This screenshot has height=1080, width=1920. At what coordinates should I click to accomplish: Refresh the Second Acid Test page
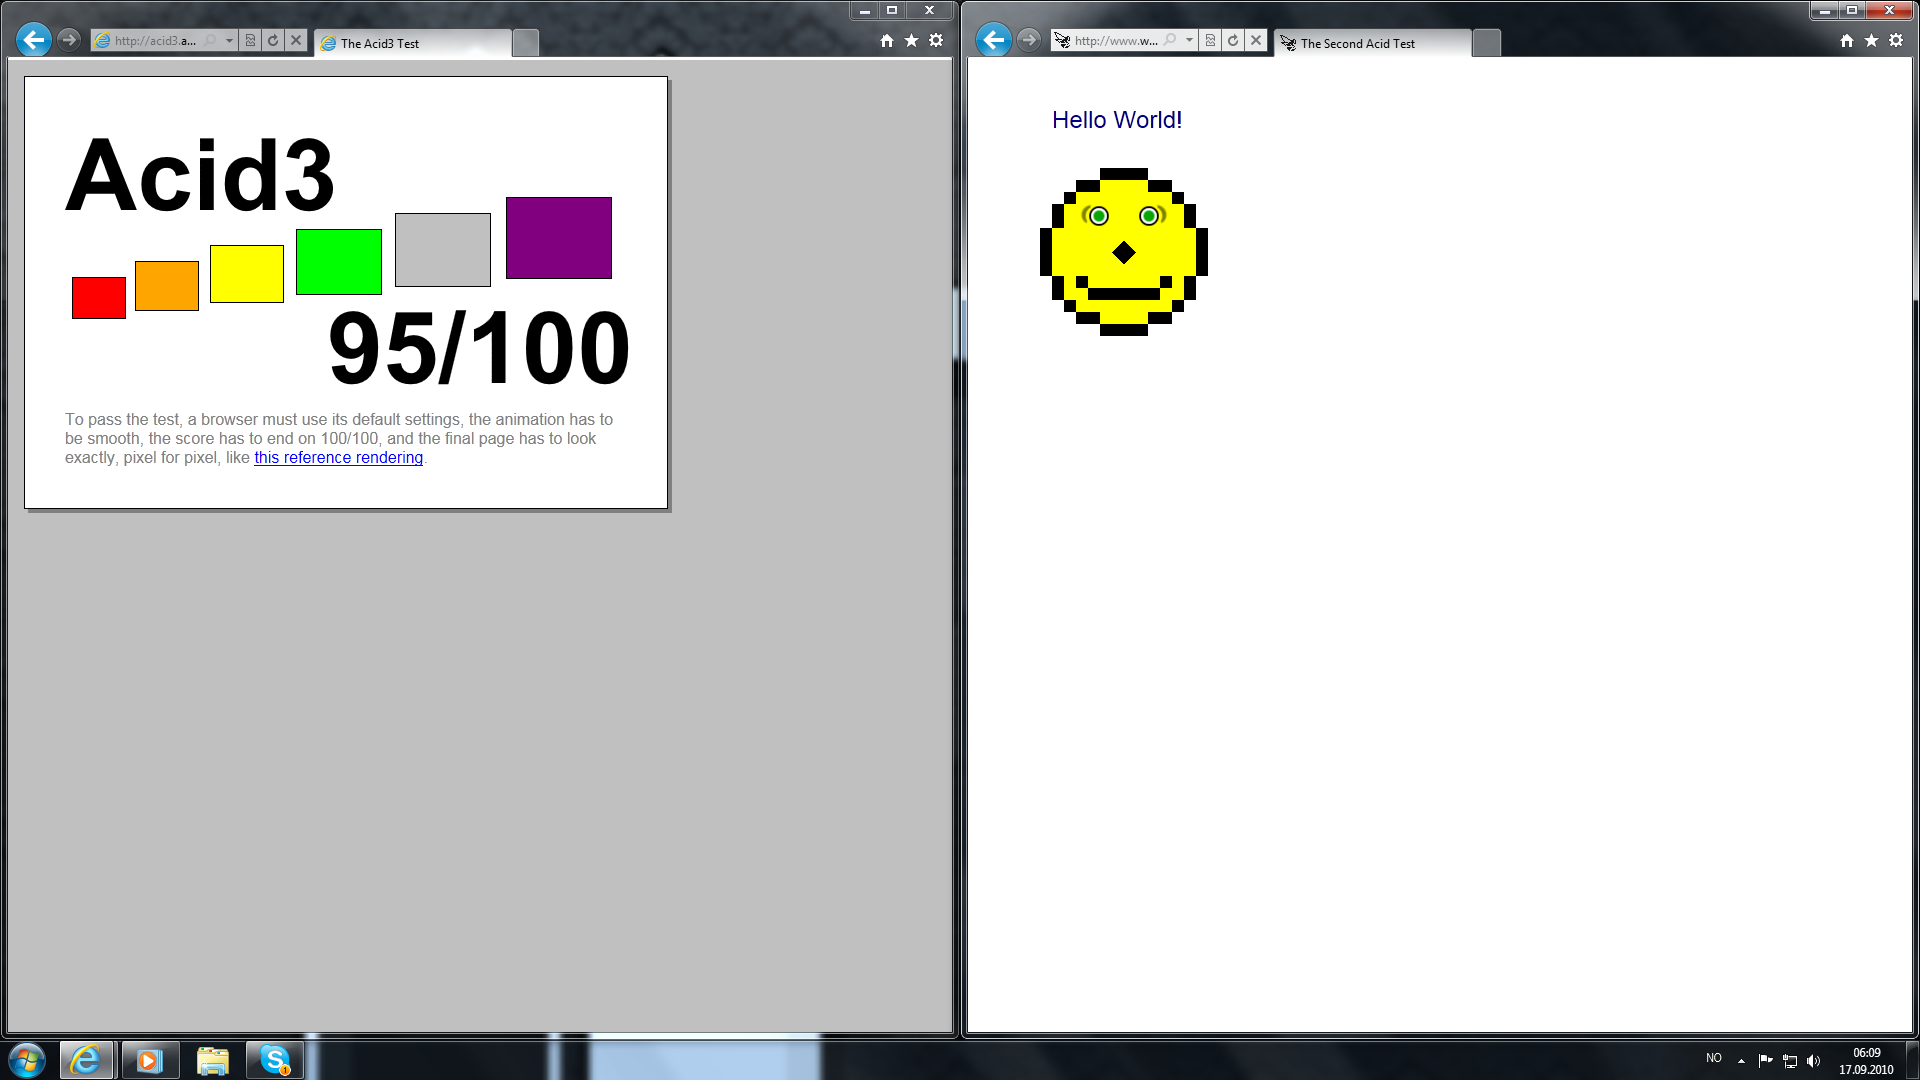pos(1233,40)
